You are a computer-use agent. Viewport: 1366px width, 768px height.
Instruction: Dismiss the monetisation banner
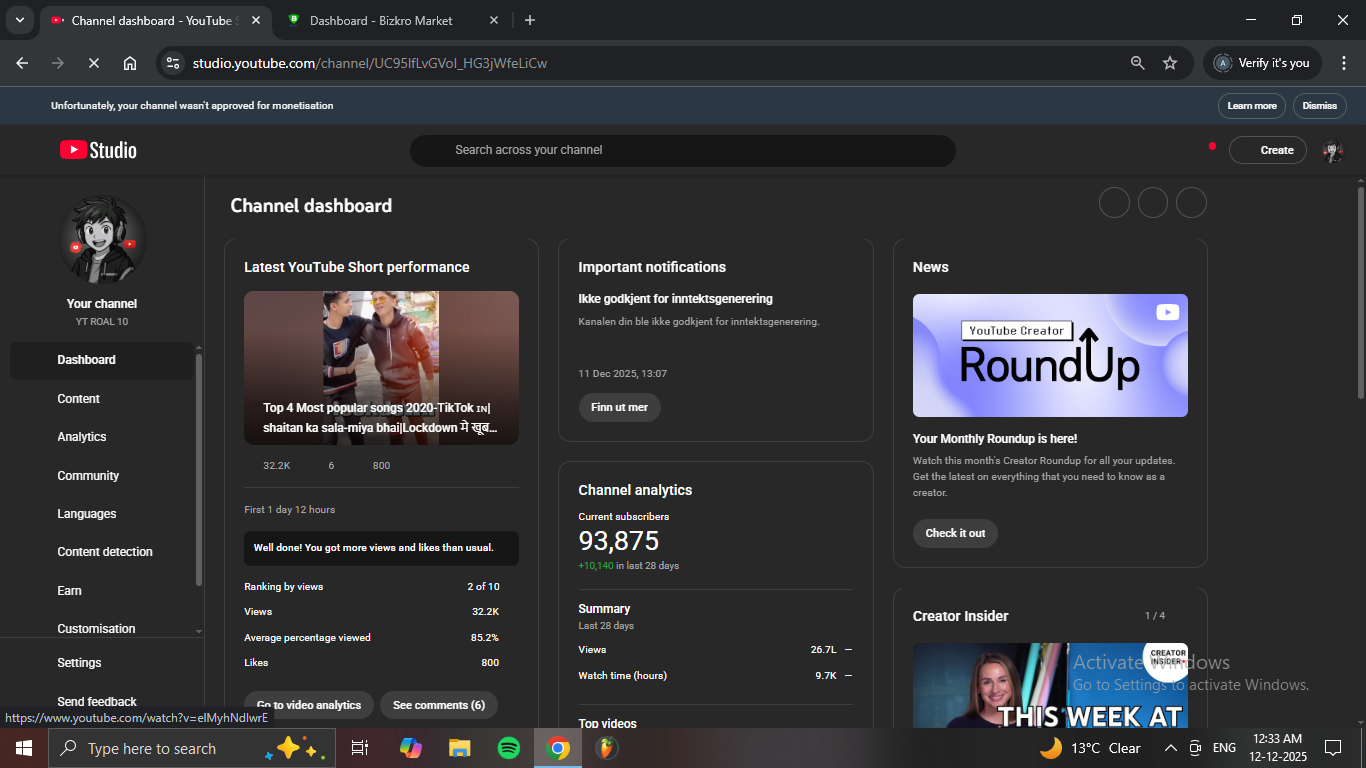pos(1319,106)
